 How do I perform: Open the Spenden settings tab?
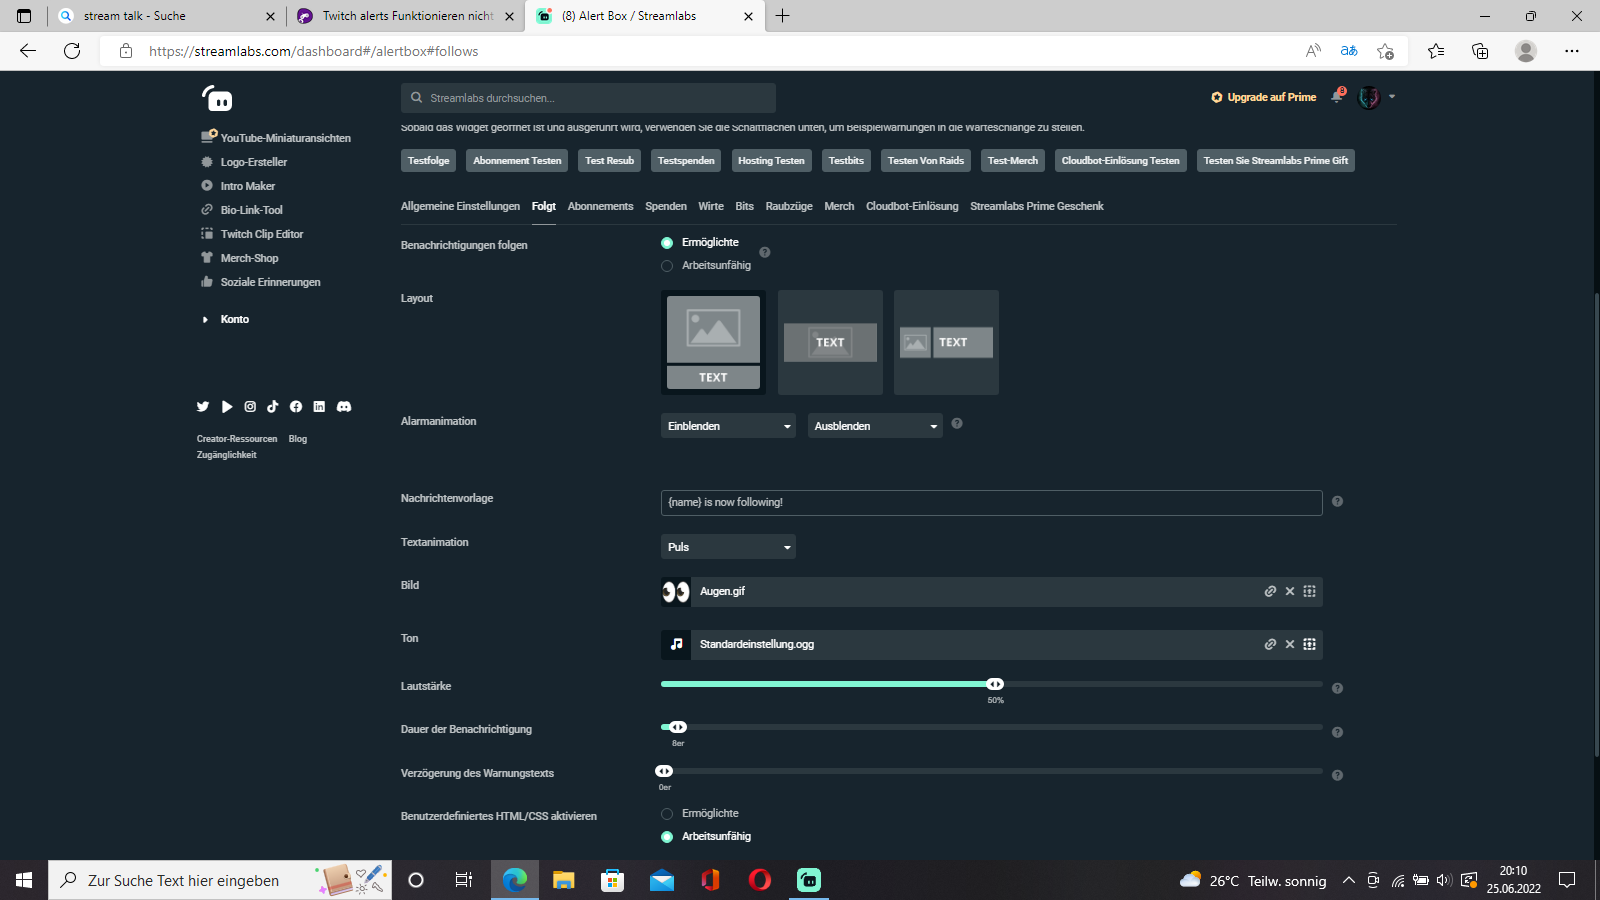click(665, 206)
